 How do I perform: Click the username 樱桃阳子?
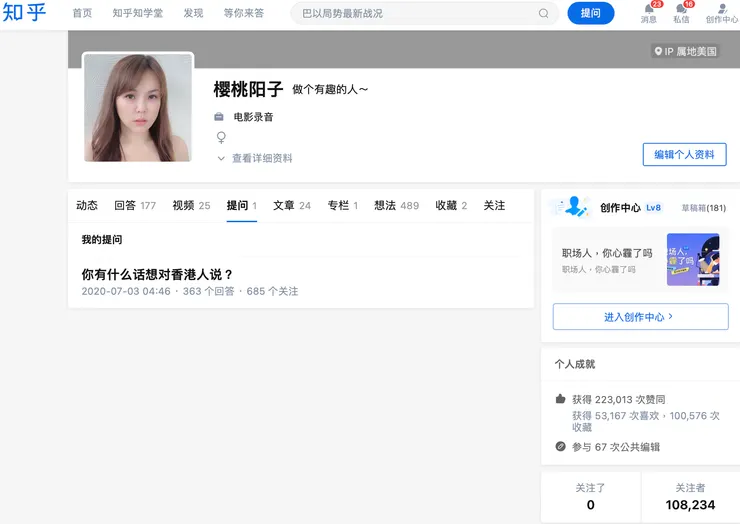[248, 89]
